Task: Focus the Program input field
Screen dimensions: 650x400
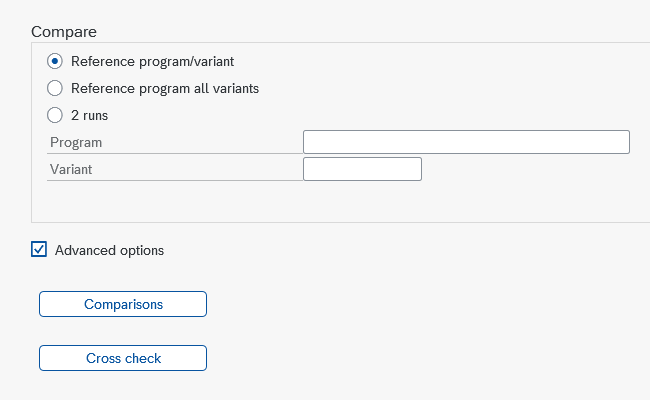Action: click(x=466, y=142)
